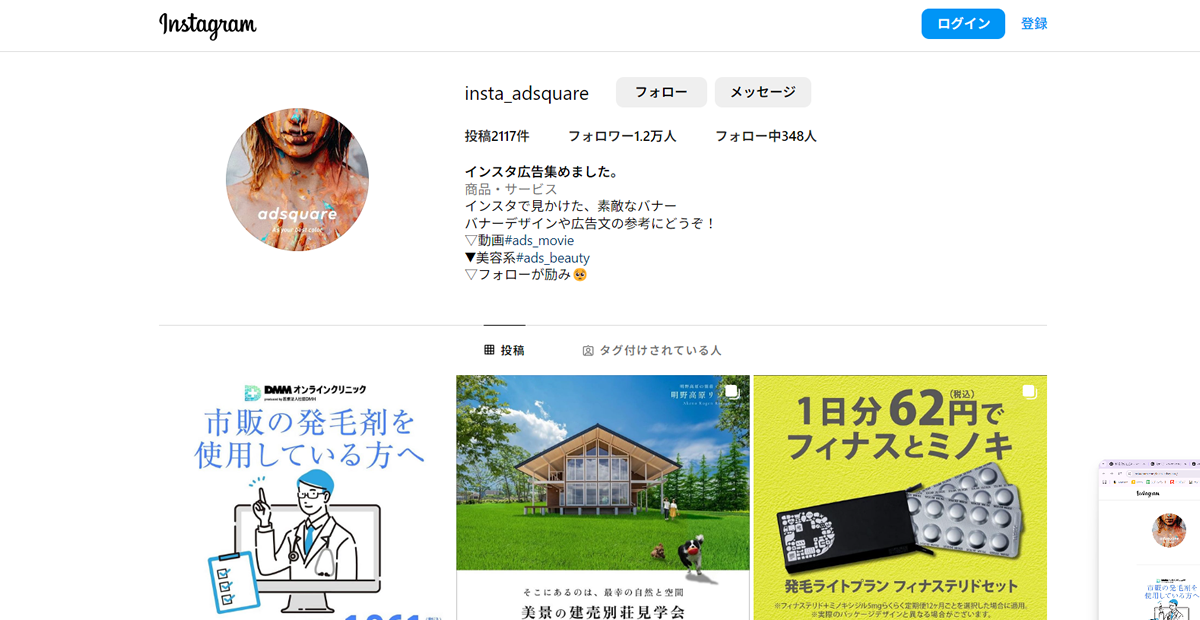Click the Instagram logo in the header

208,25
